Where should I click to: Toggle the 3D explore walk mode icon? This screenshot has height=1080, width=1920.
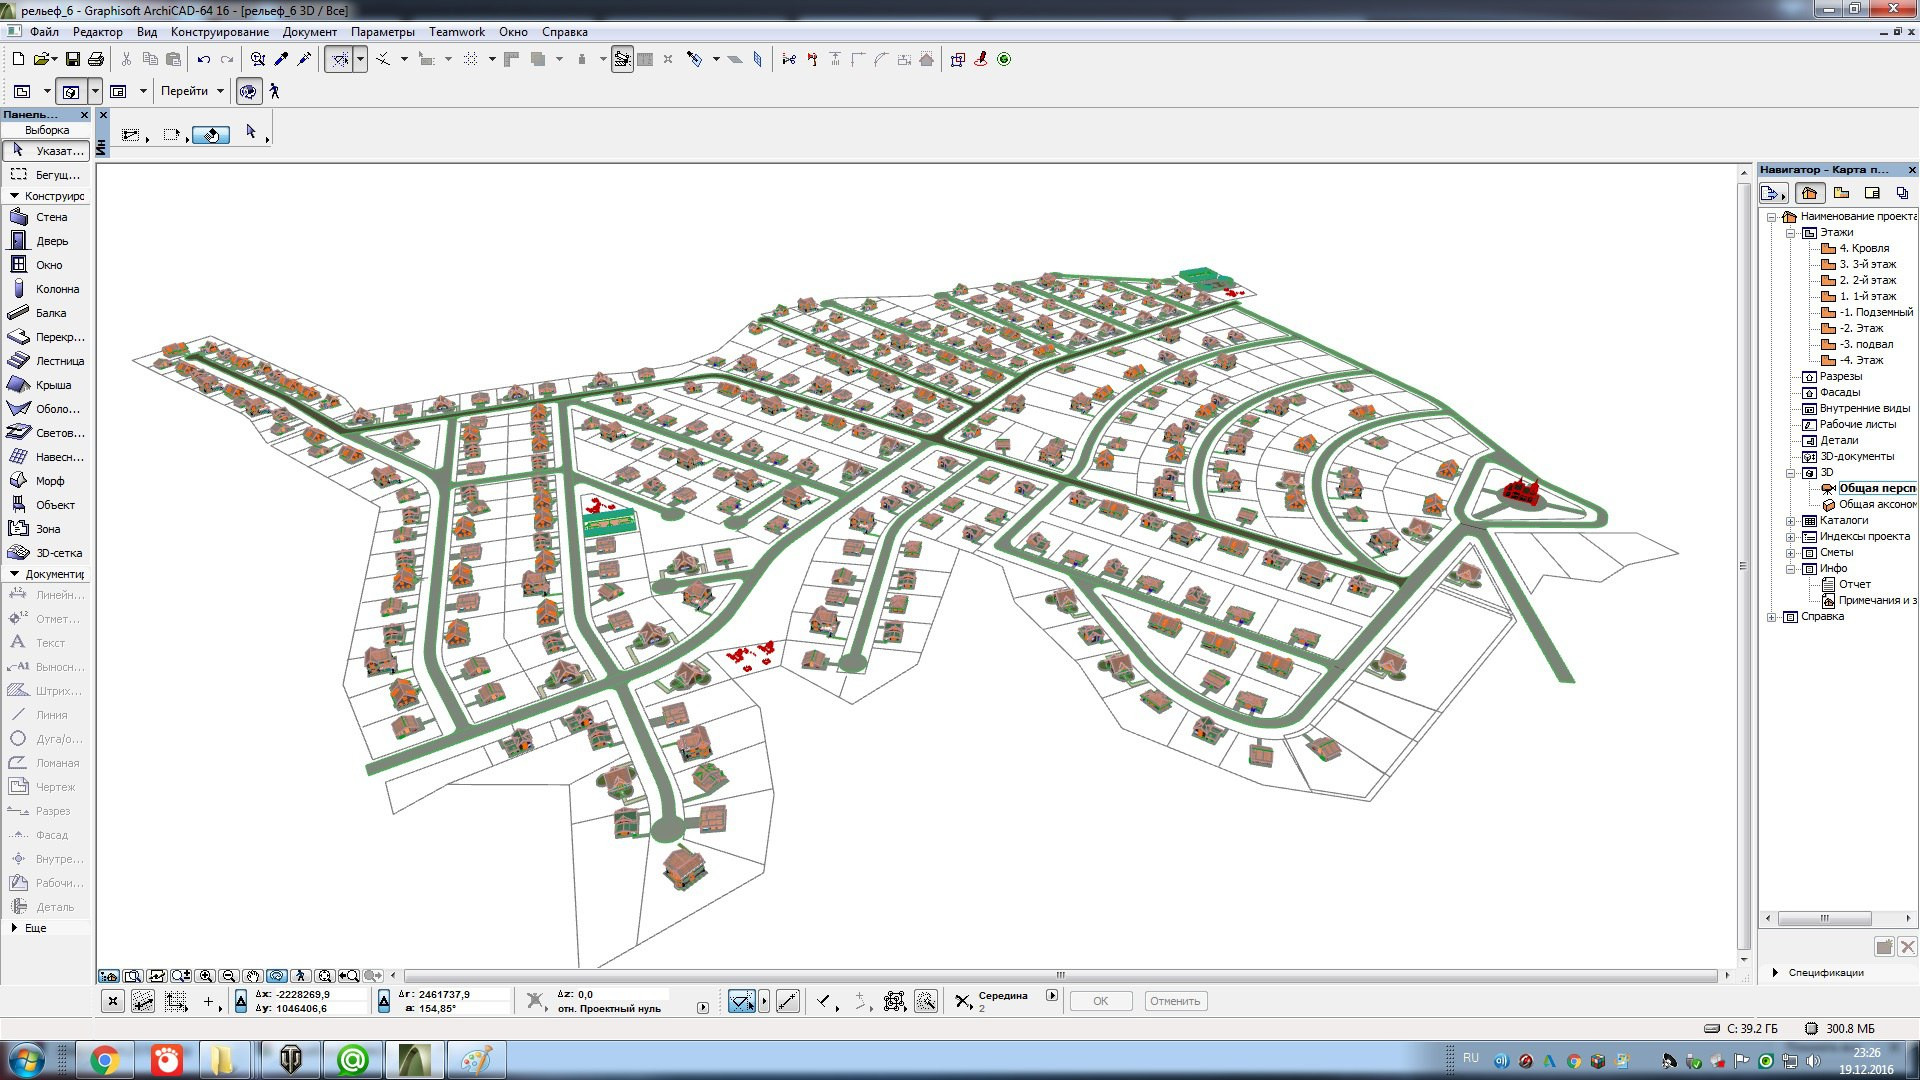click(274, 92)
